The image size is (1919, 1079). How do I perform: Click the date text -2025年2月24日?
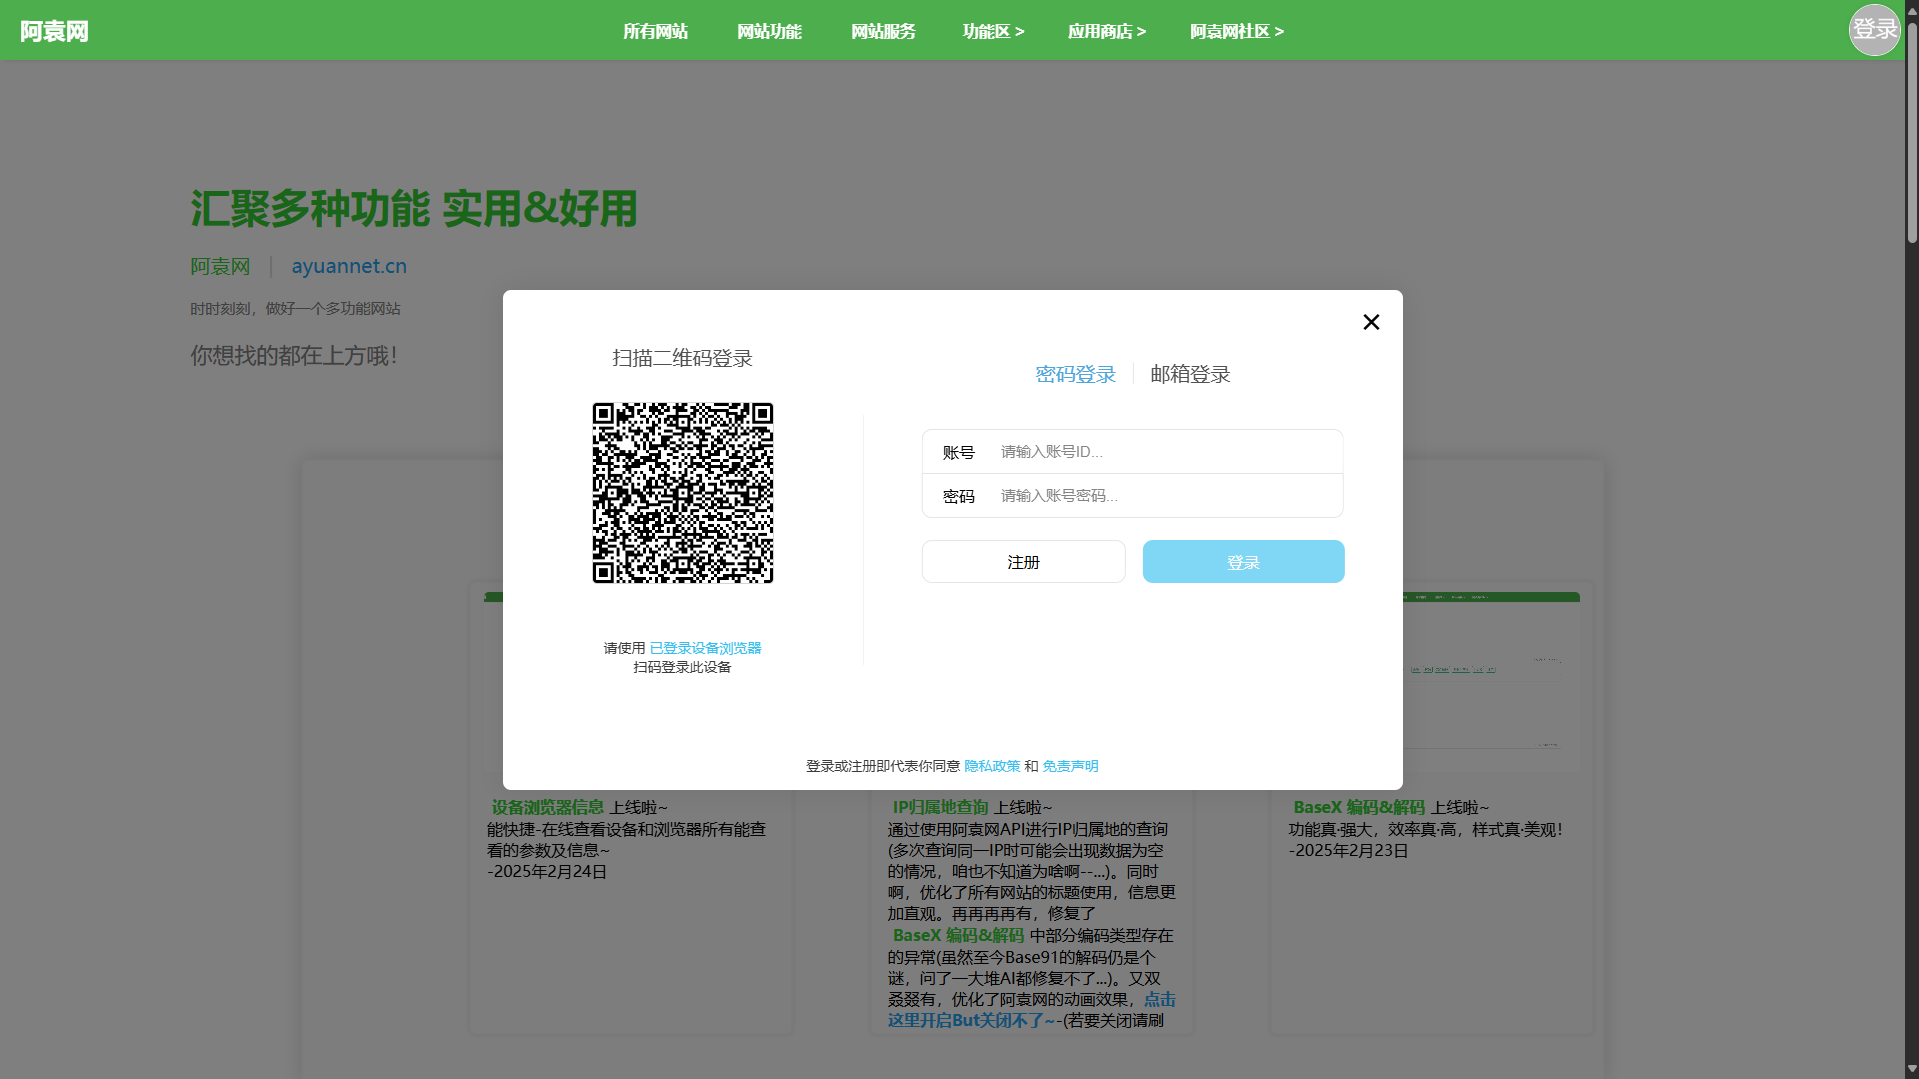[547, 872]
